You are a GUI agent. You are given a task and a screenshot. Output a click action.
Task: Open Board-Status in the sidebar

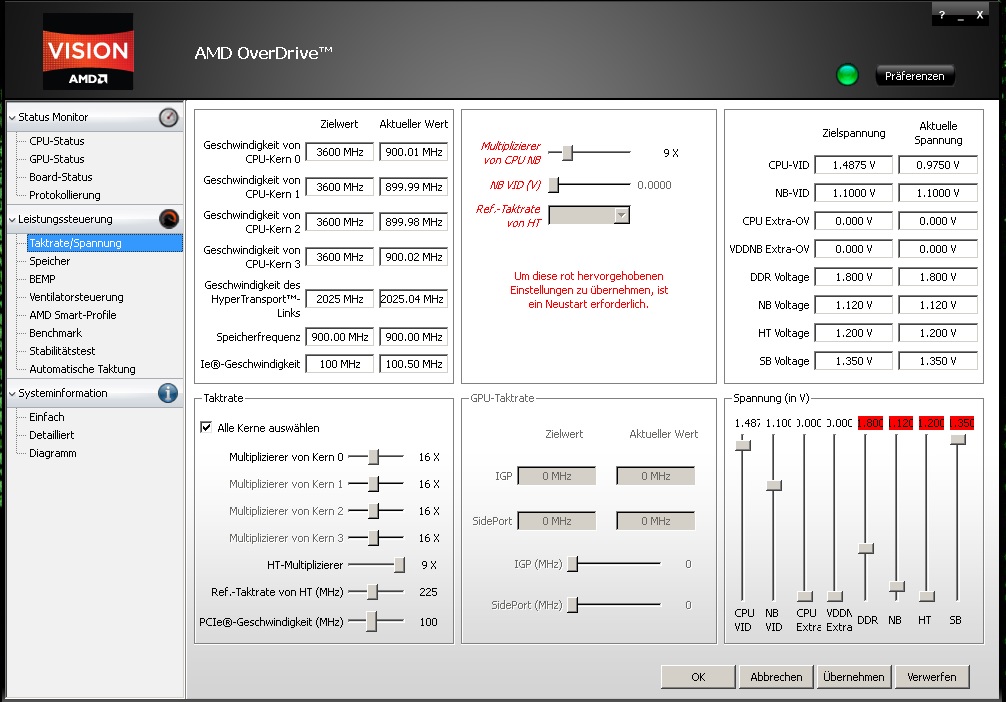click(x=60, y=177)
